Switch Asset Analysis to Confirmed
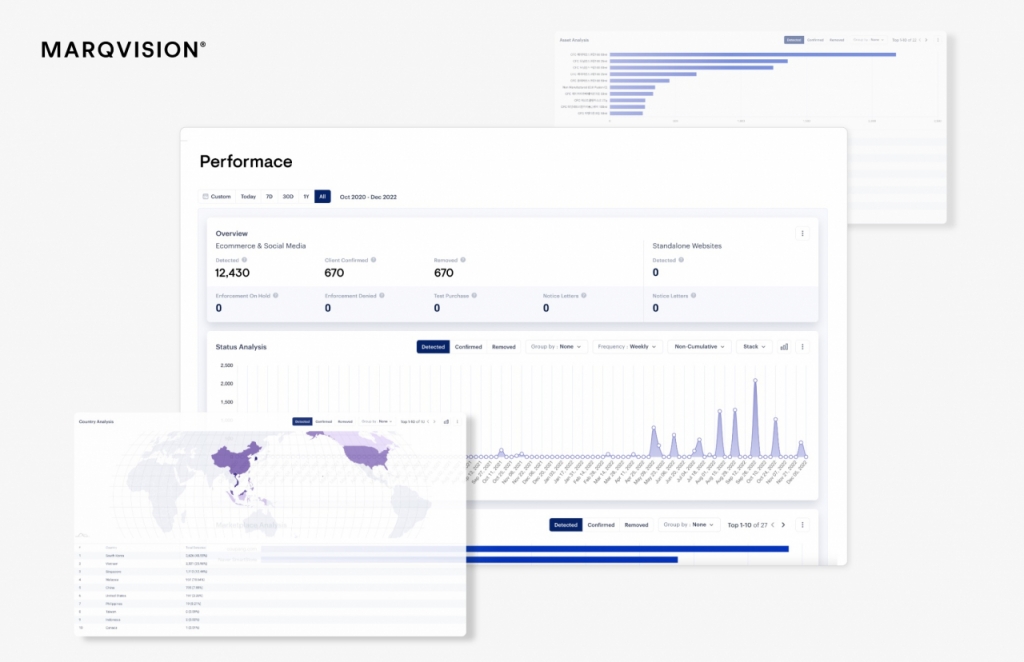 (816, 40)
